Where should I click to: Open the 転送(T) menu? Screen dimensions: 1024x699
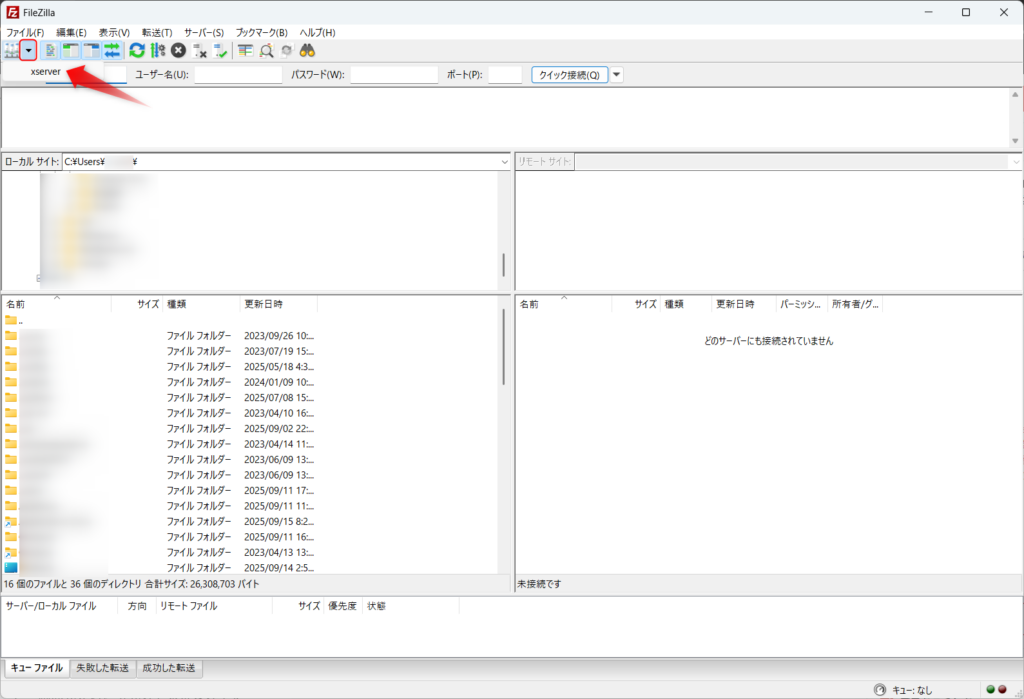point(157,32)
